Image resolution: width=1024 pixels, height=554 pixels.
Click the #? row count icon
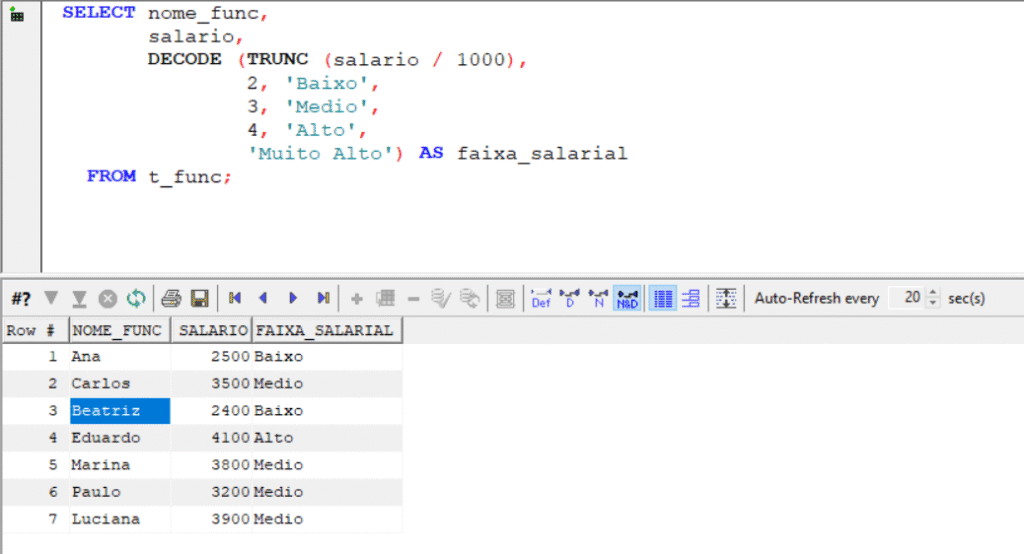click(21, 298)
